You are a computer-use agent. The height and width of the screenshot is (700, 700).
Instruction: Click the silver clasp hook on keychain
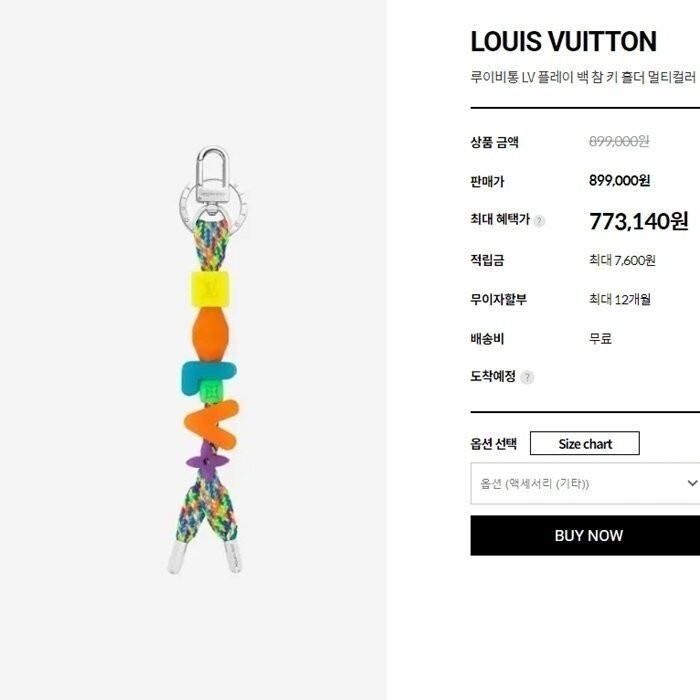pyautogui.click(x=212, y=176)
